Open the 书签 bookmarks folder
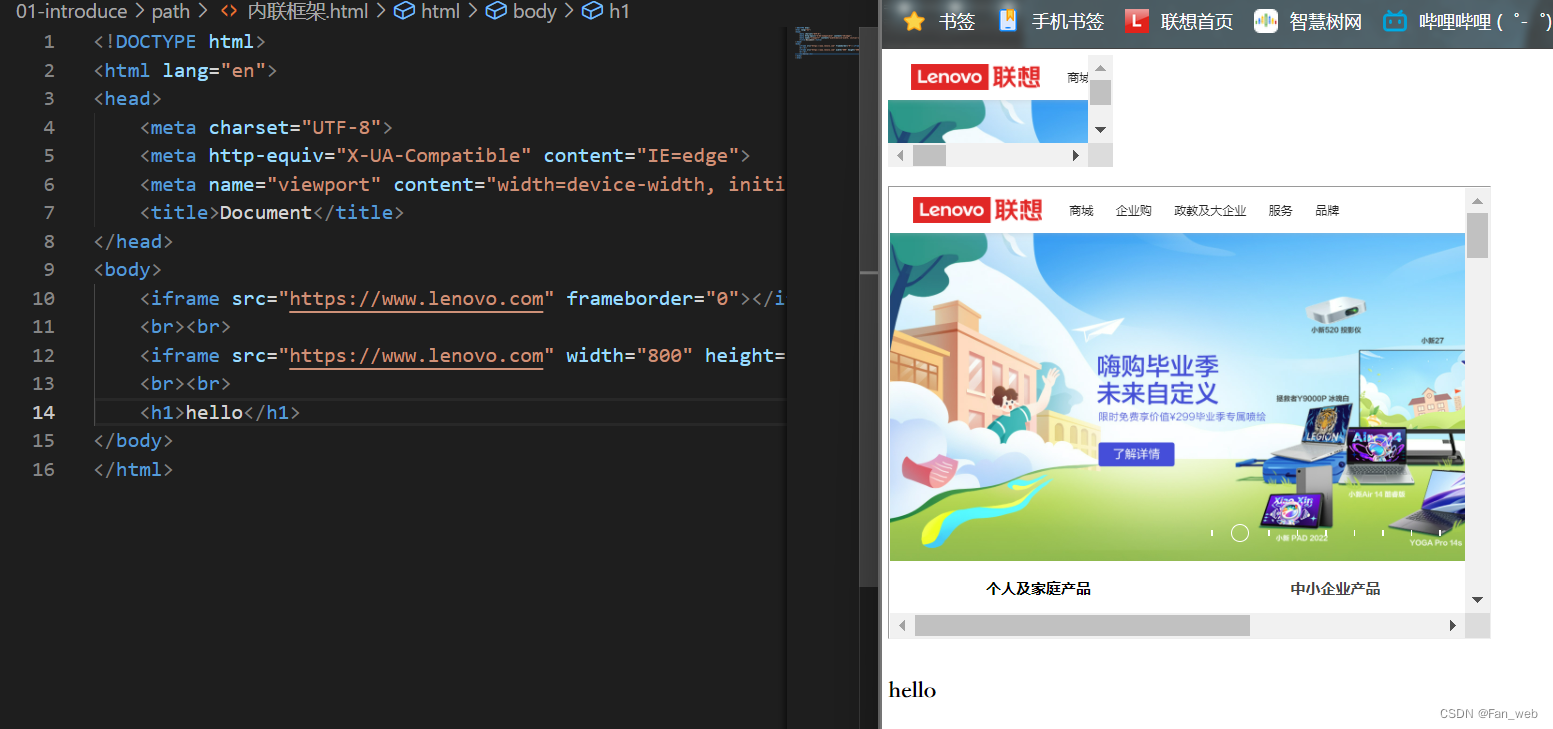The width and height of the screenshot is (1553, 729). click(x=957, y=21)
